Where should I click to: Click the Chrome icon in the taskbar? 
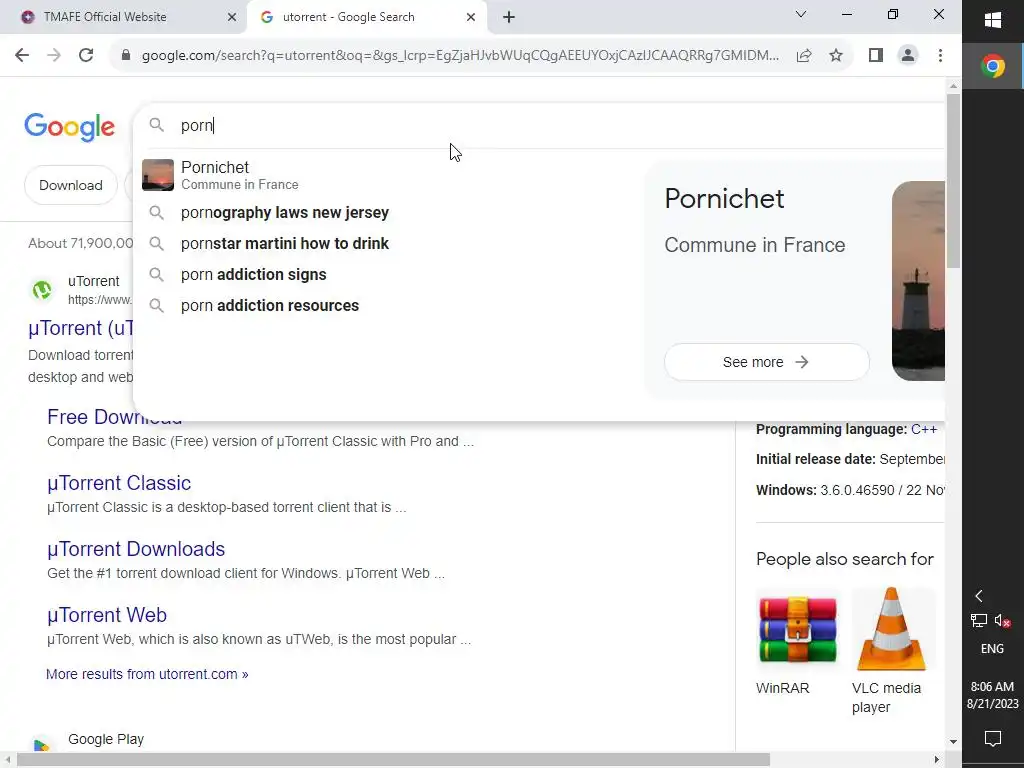pos(993,66)
